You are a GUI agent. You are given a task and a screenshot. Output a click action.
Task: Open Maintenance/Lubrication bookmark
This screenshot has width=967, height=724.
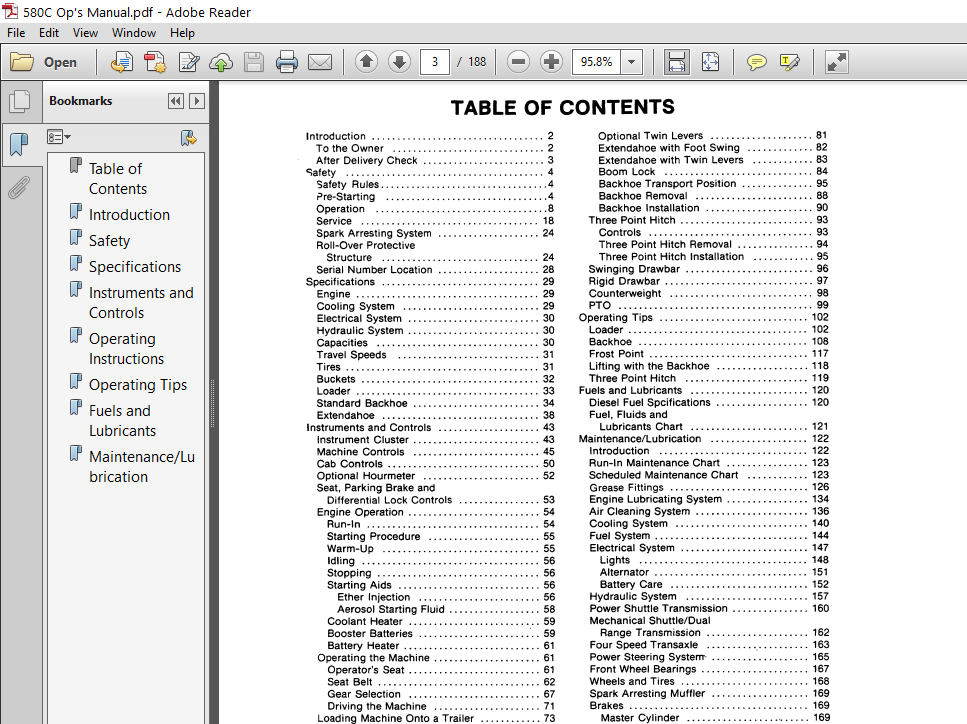coord(142,466)
